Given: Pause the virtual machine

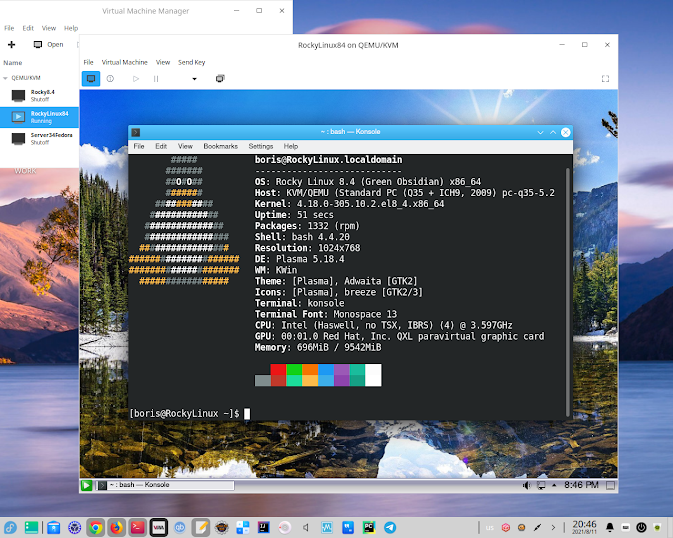Looking at the screenshot, I should pyautogui.click(x=156, y=79).
